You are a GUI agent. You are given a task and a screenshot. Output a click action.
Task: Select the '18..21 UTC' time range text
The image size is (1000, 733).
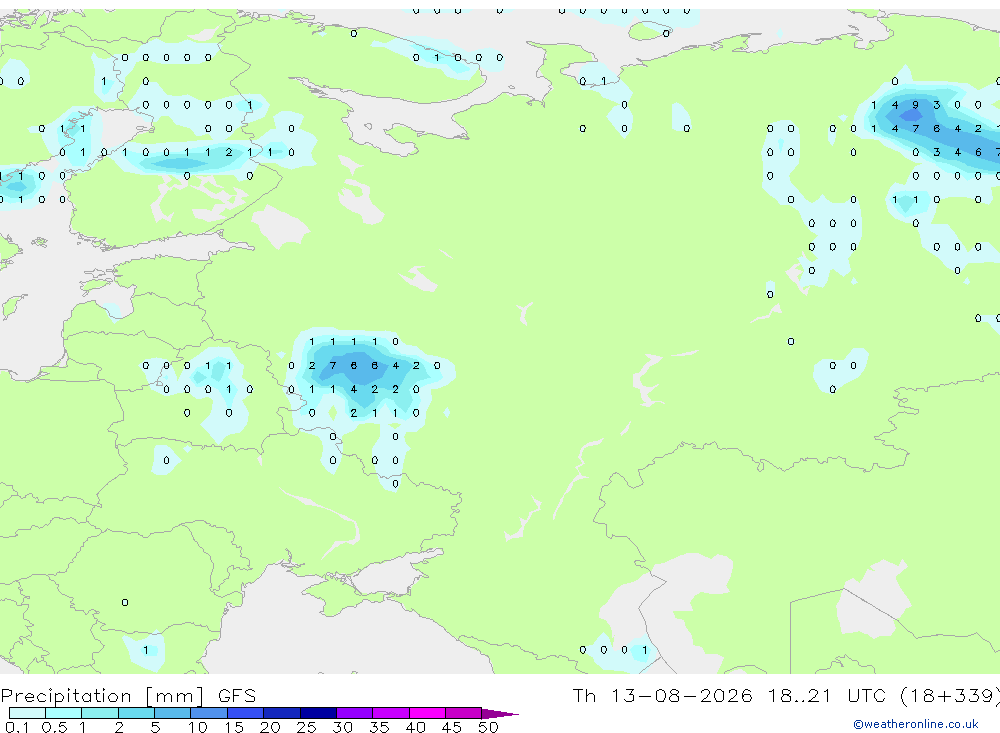tap(829, 695)
